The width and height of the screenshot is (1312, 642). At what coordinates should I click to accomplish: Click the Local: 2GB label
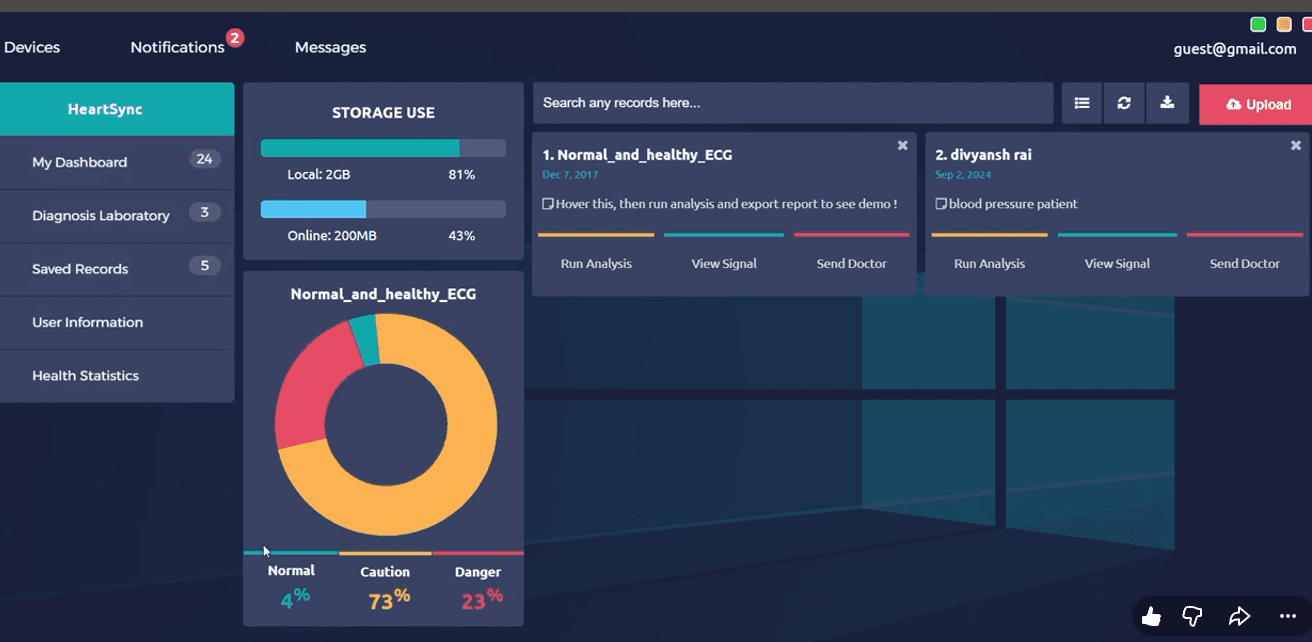click(x=318, y=175)
